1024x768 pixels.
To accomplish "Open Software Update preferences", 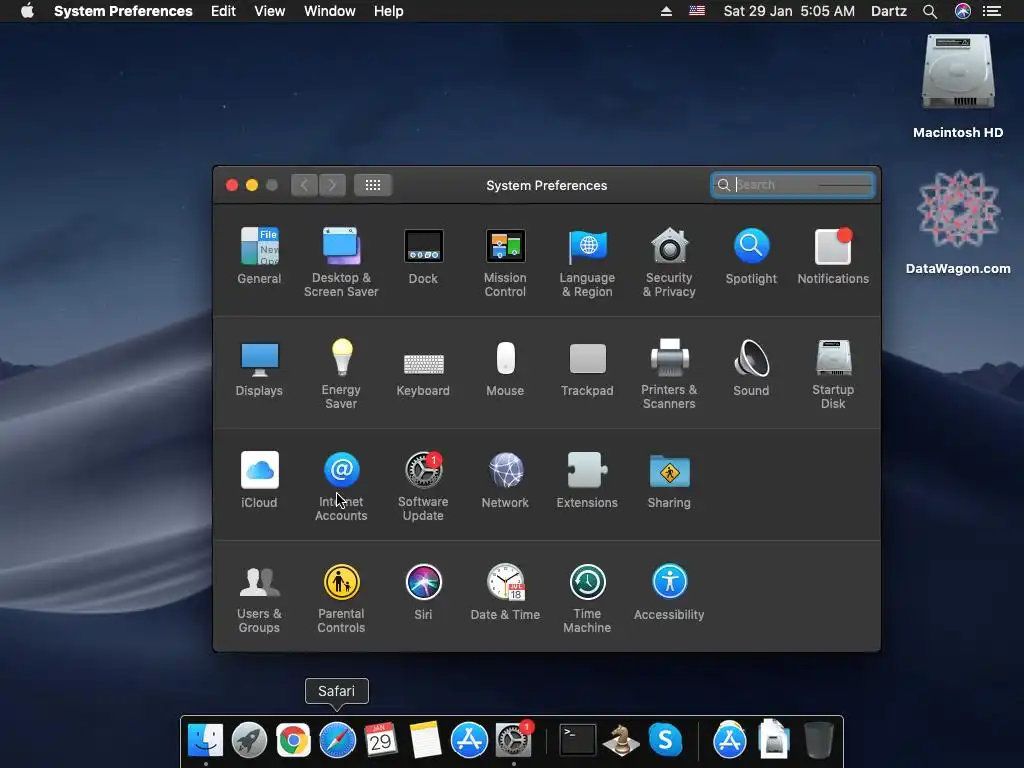I will (x=423, y=486).
